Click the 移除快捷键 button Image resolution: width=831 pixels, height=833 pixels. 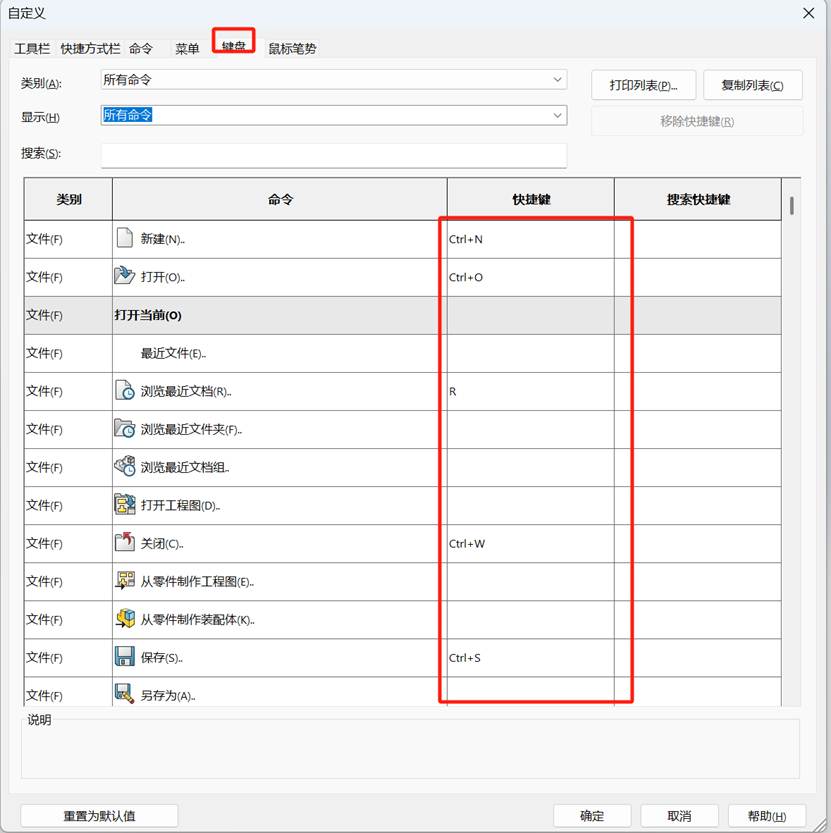tap(697, 121)
